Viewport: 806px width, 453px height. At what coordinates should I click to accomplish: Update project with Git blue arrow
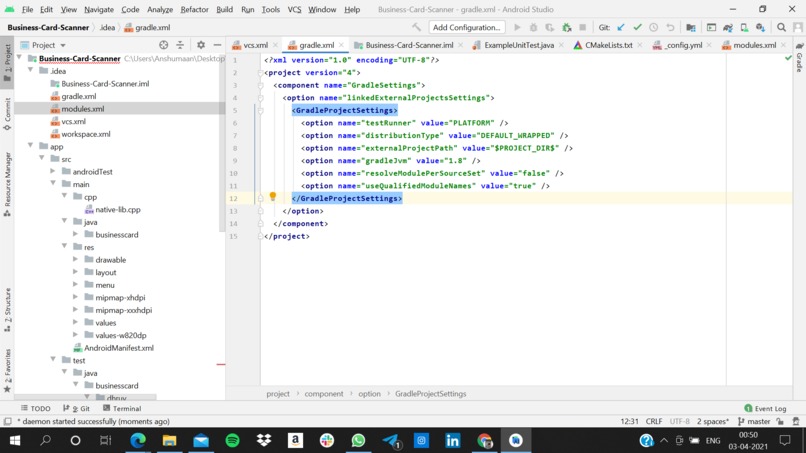621,27
